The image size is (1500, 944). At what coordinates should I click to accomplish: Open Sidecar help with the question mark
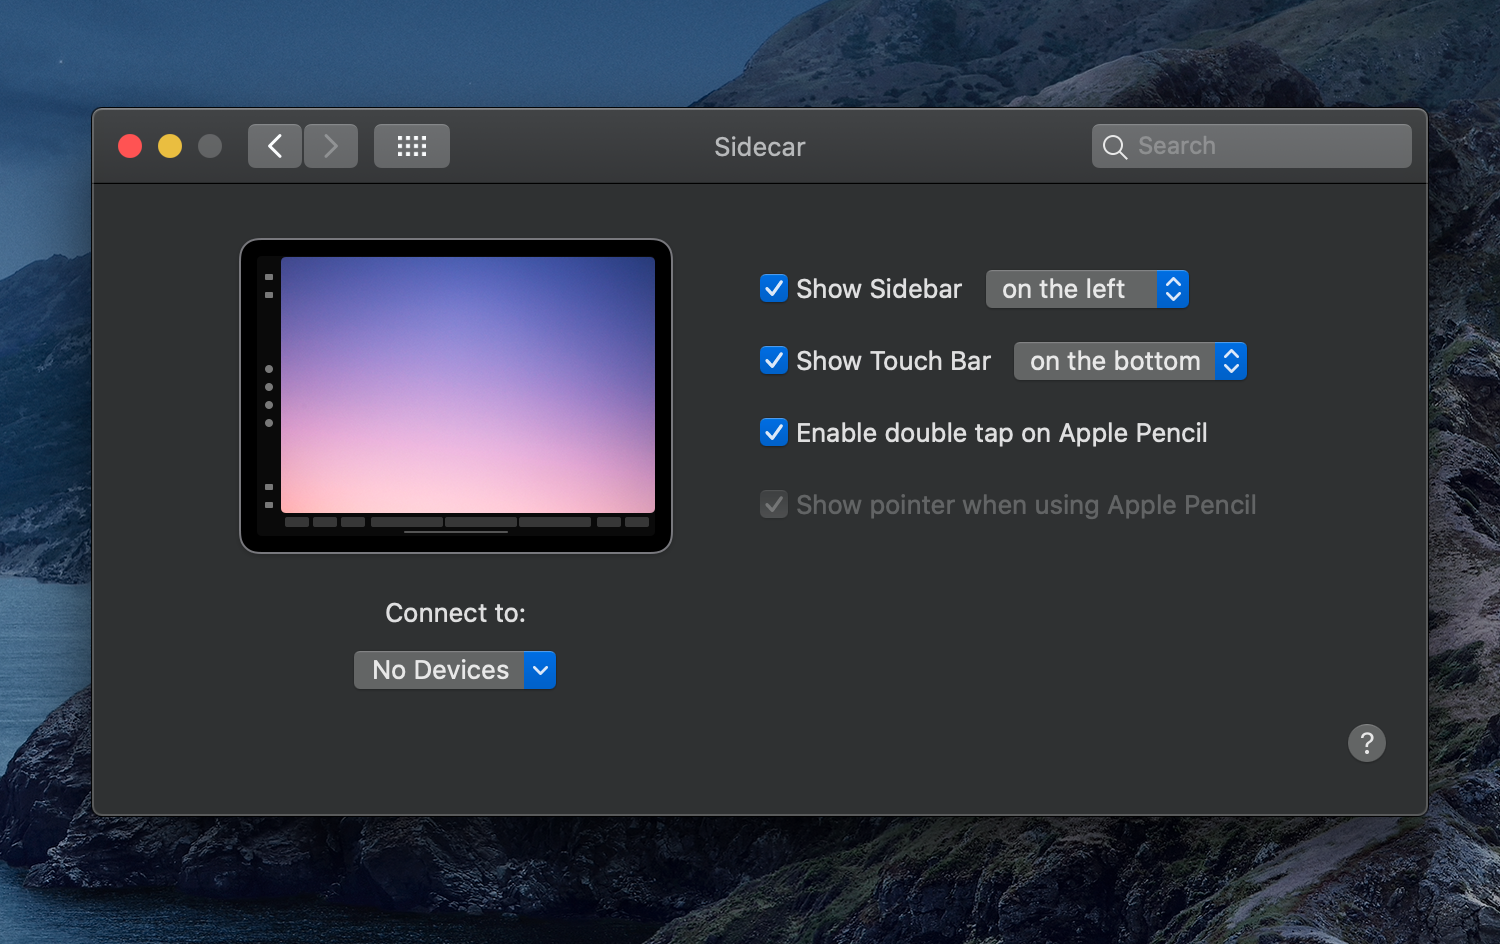pos(1367,743)
